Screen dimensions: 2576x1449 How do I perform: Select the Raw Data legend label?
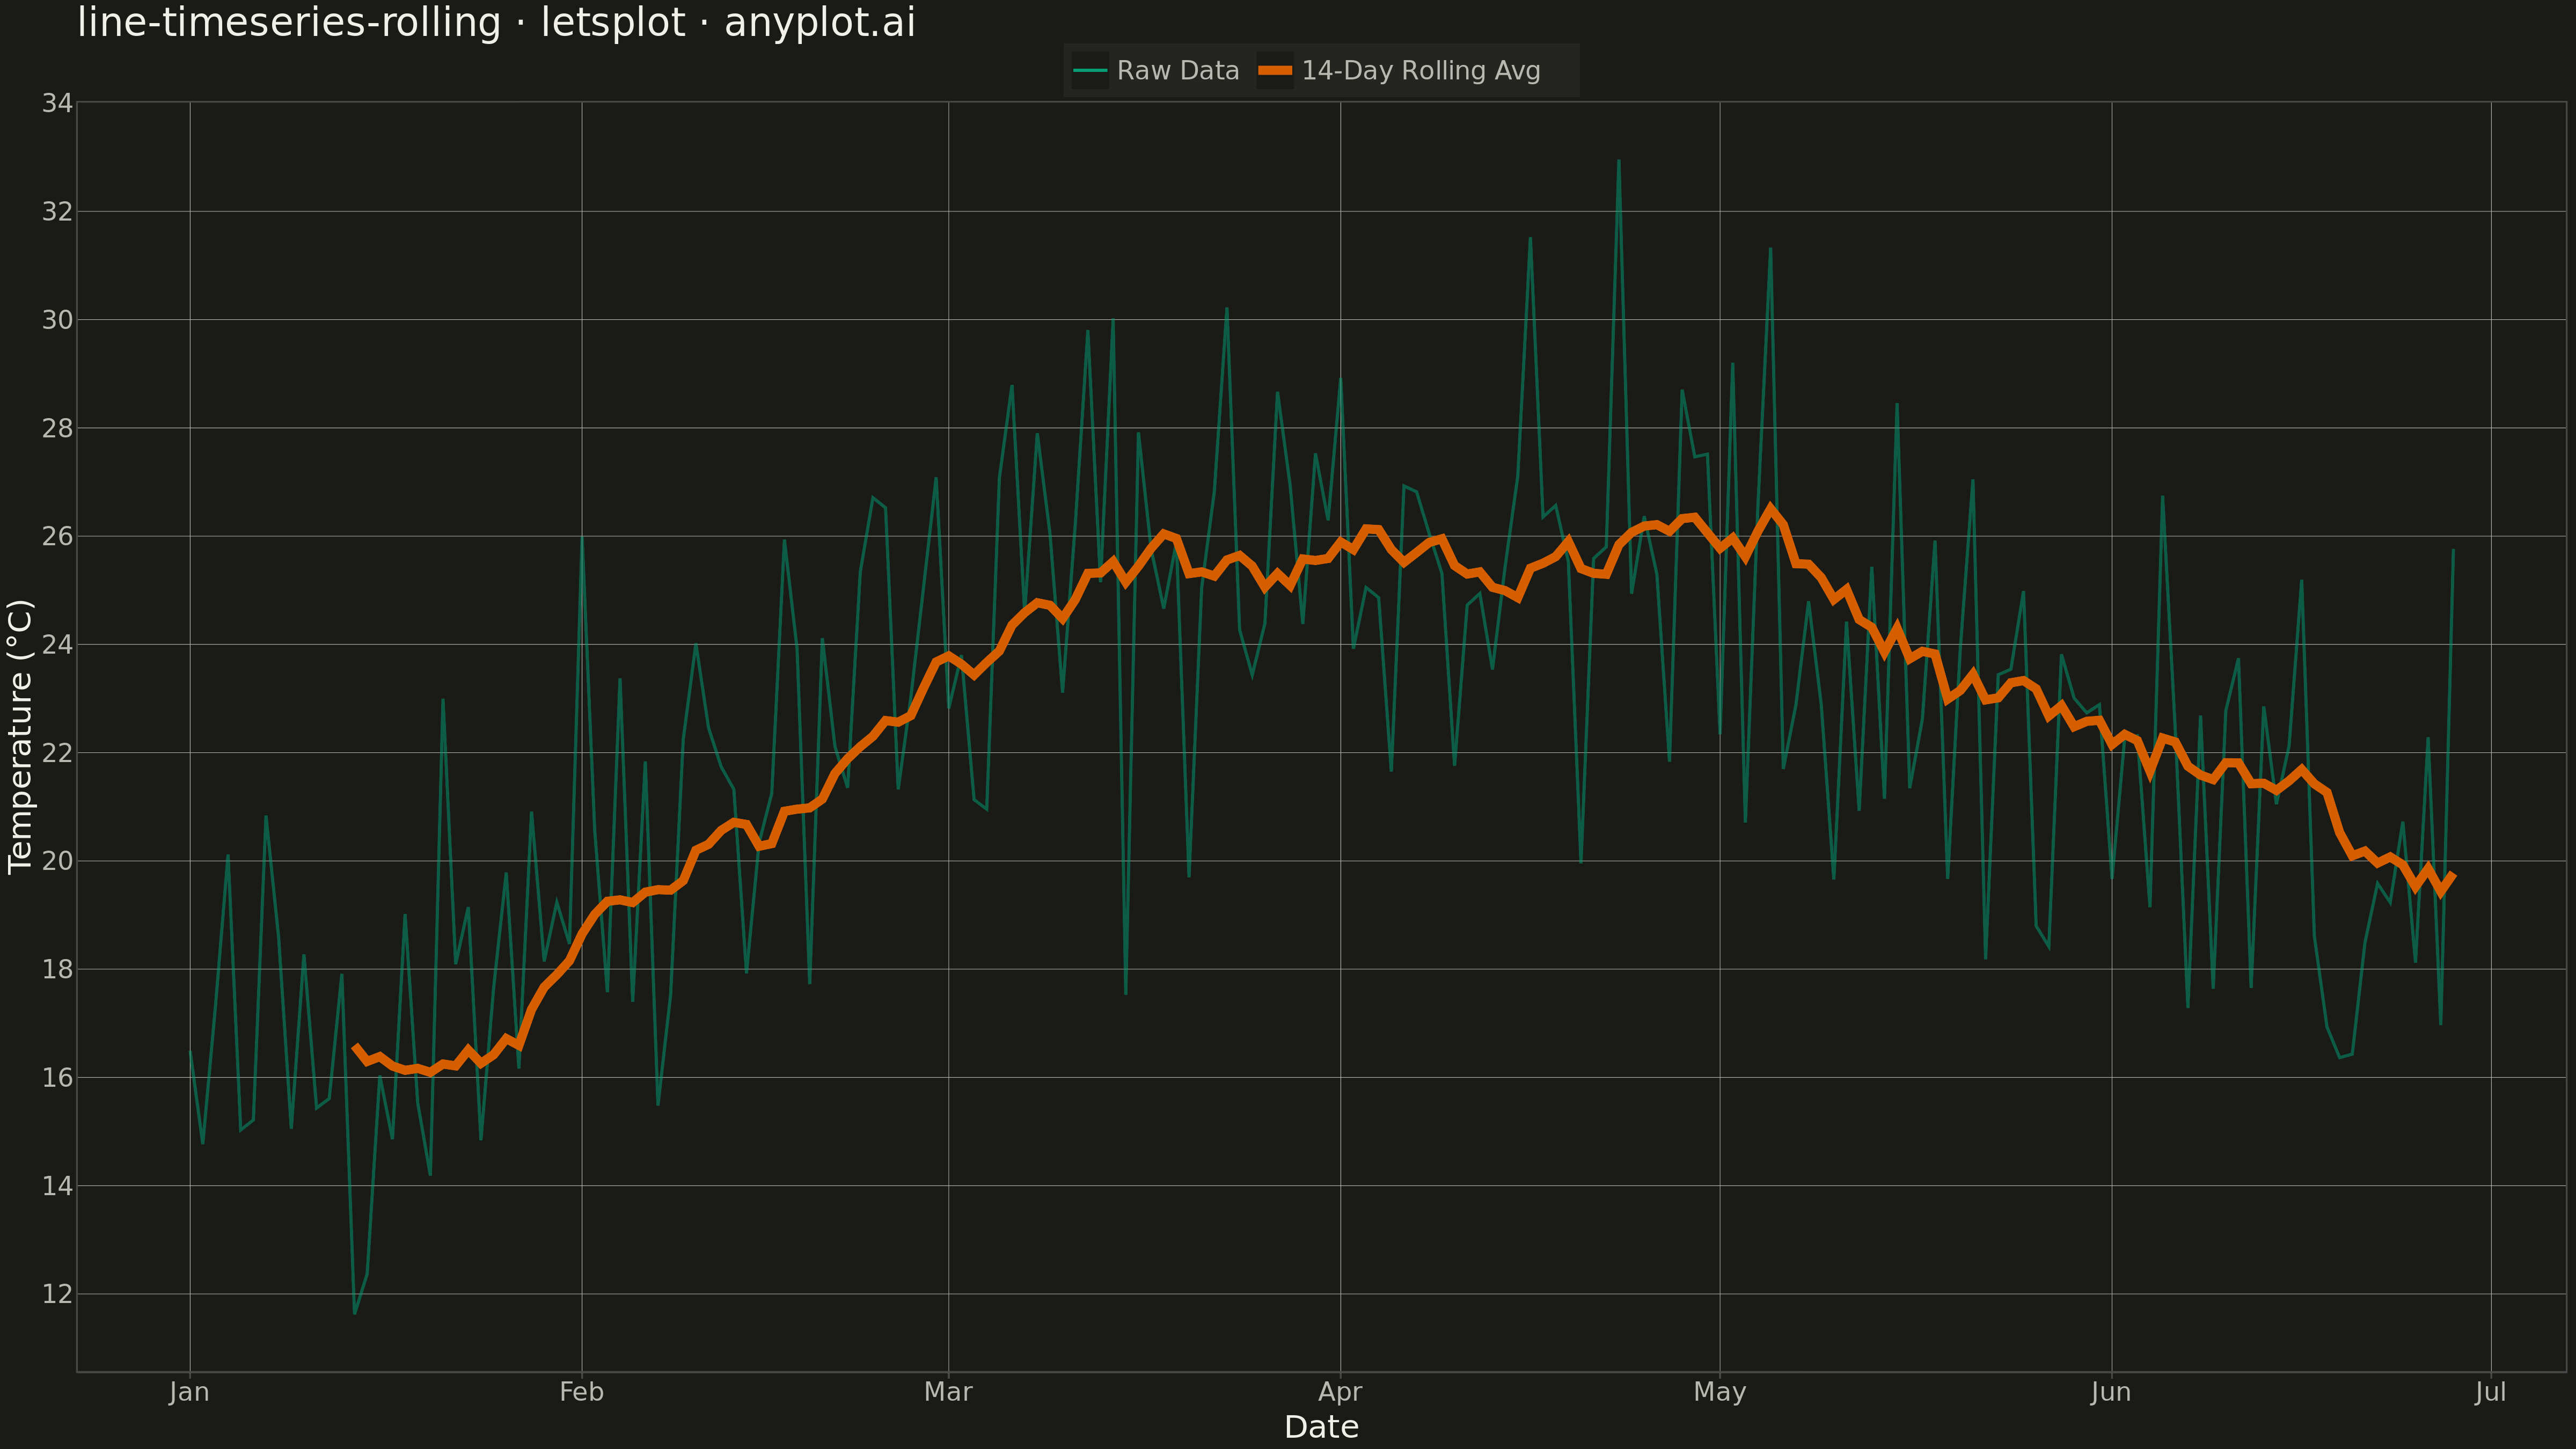1178,71
